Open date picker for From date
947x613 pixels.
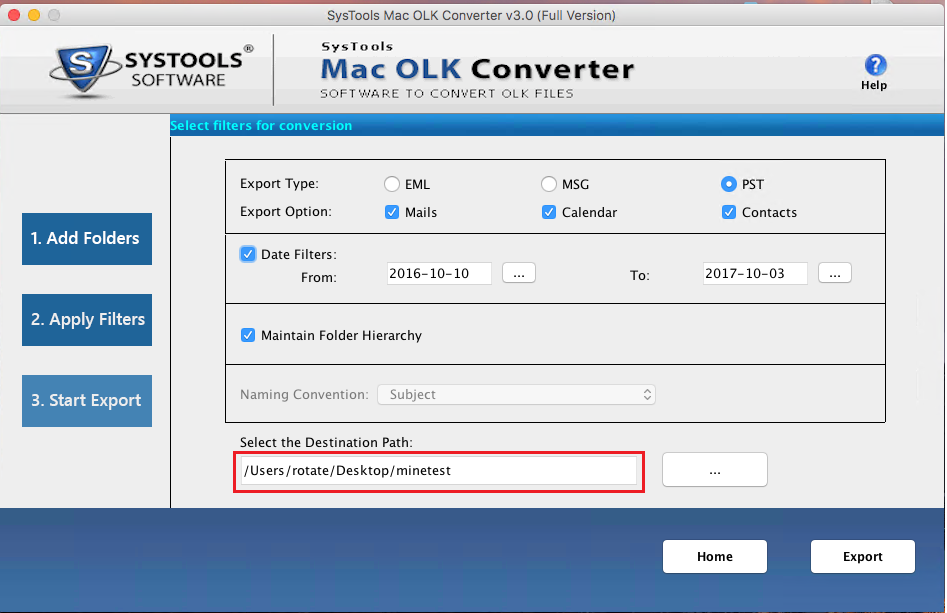(519, 273)
